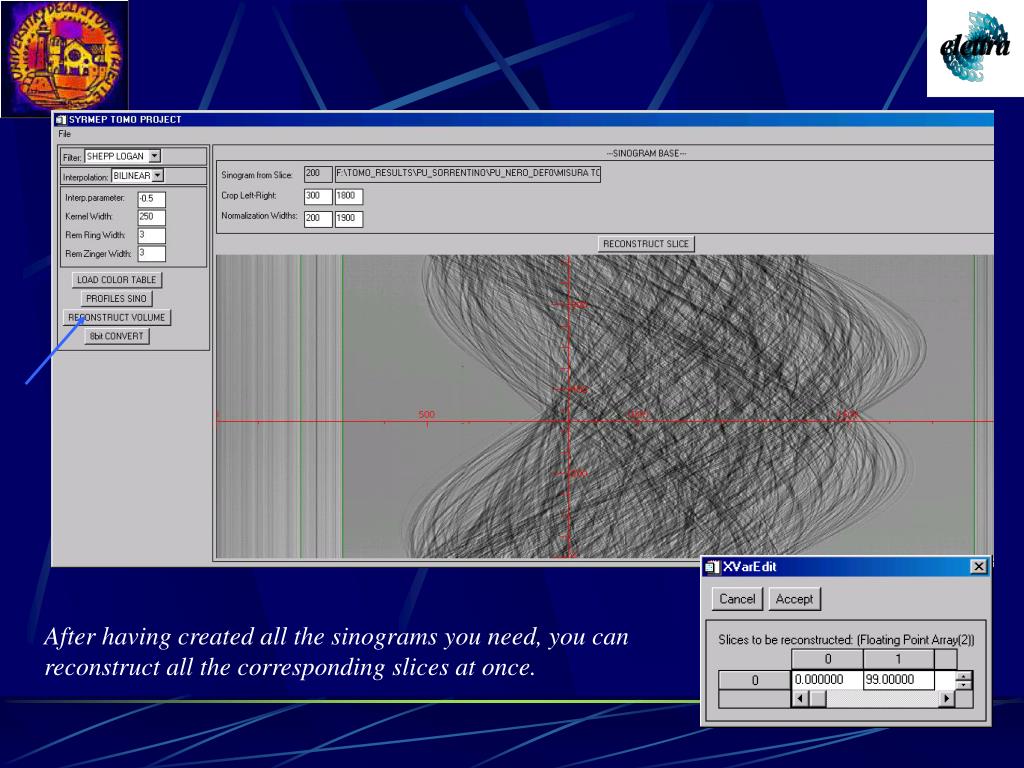
Task: Click XVarEdit table scroll right arrow
Action: tap(947, 699)
